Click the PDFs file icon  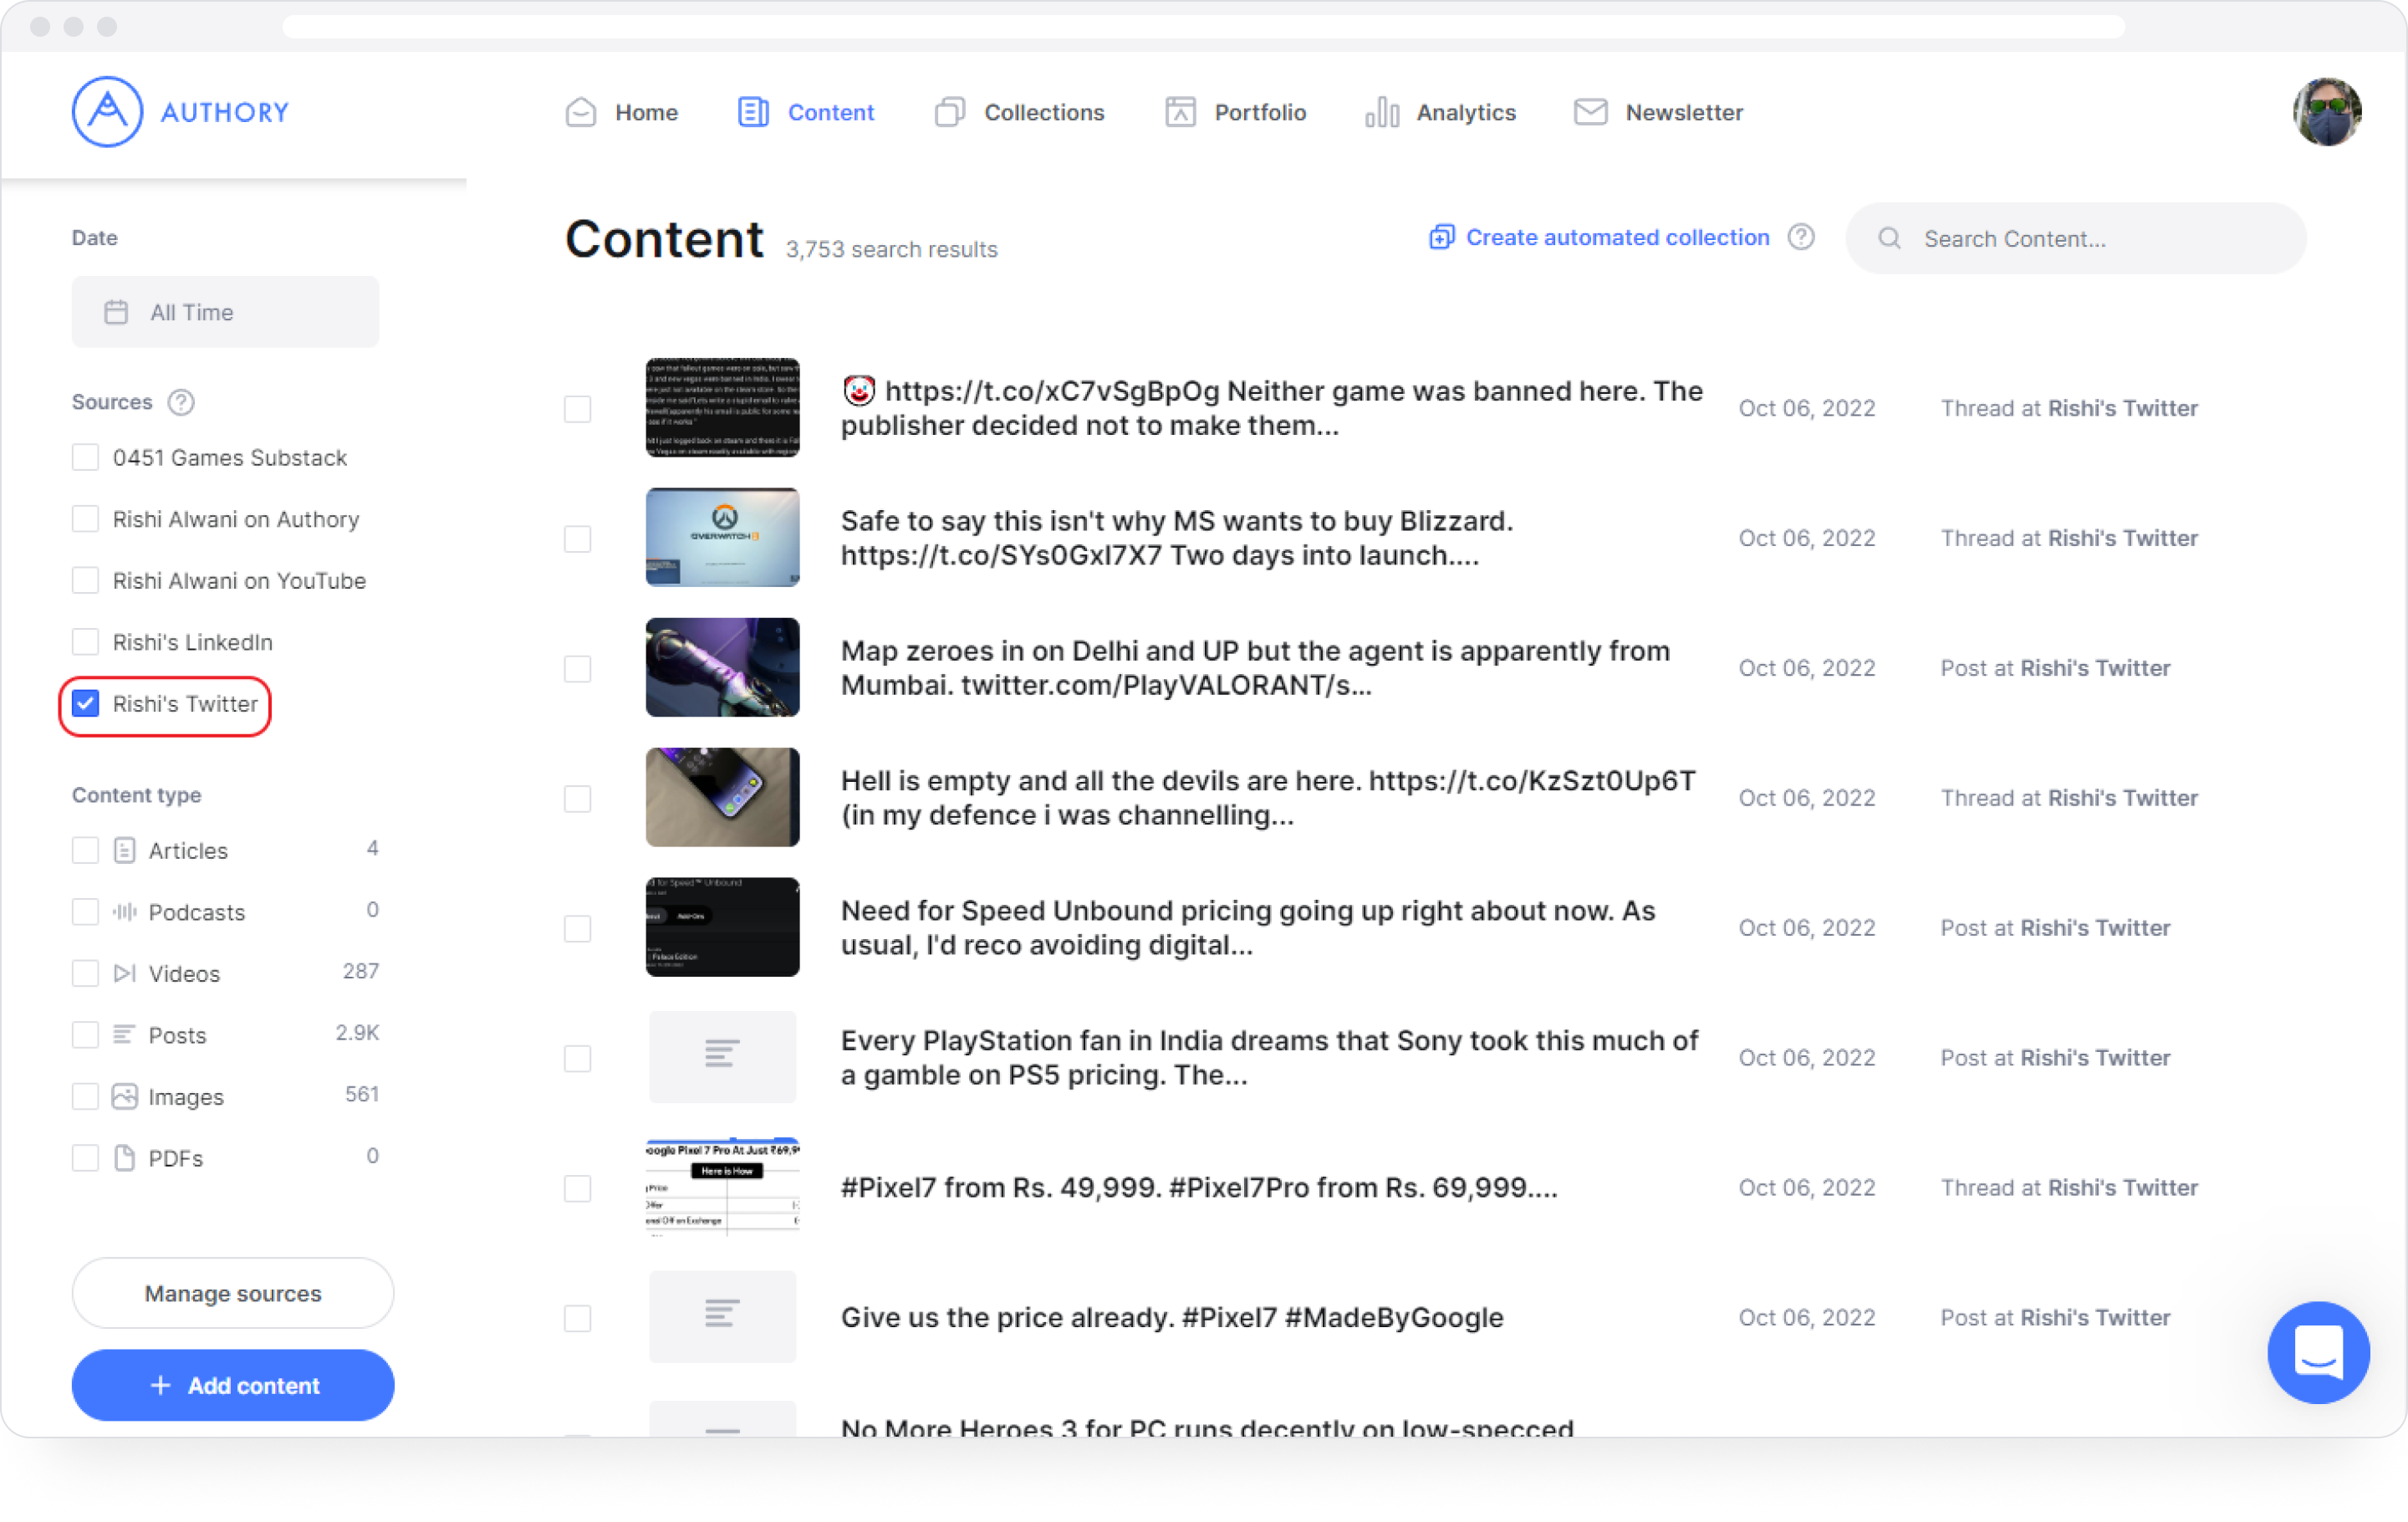[124, 1158]
